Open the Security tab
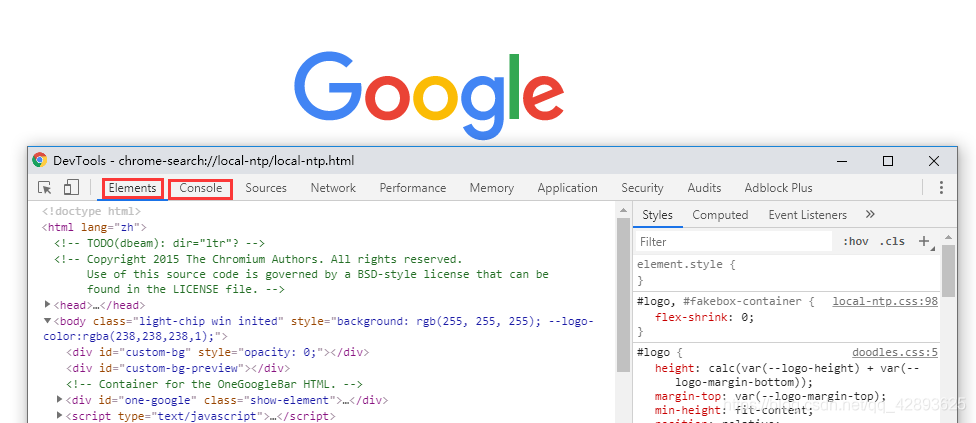Image resolution: width=976 pixels, height=423 pixels. point(642,188)
